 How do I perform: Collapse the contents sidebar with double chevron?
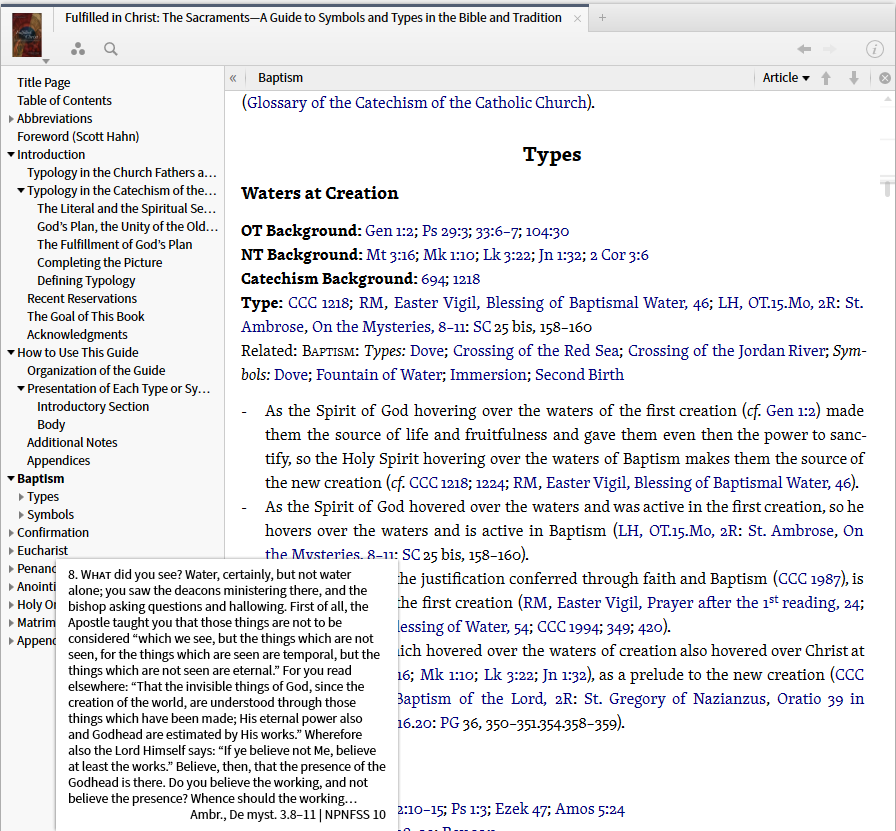click(233, 78)
